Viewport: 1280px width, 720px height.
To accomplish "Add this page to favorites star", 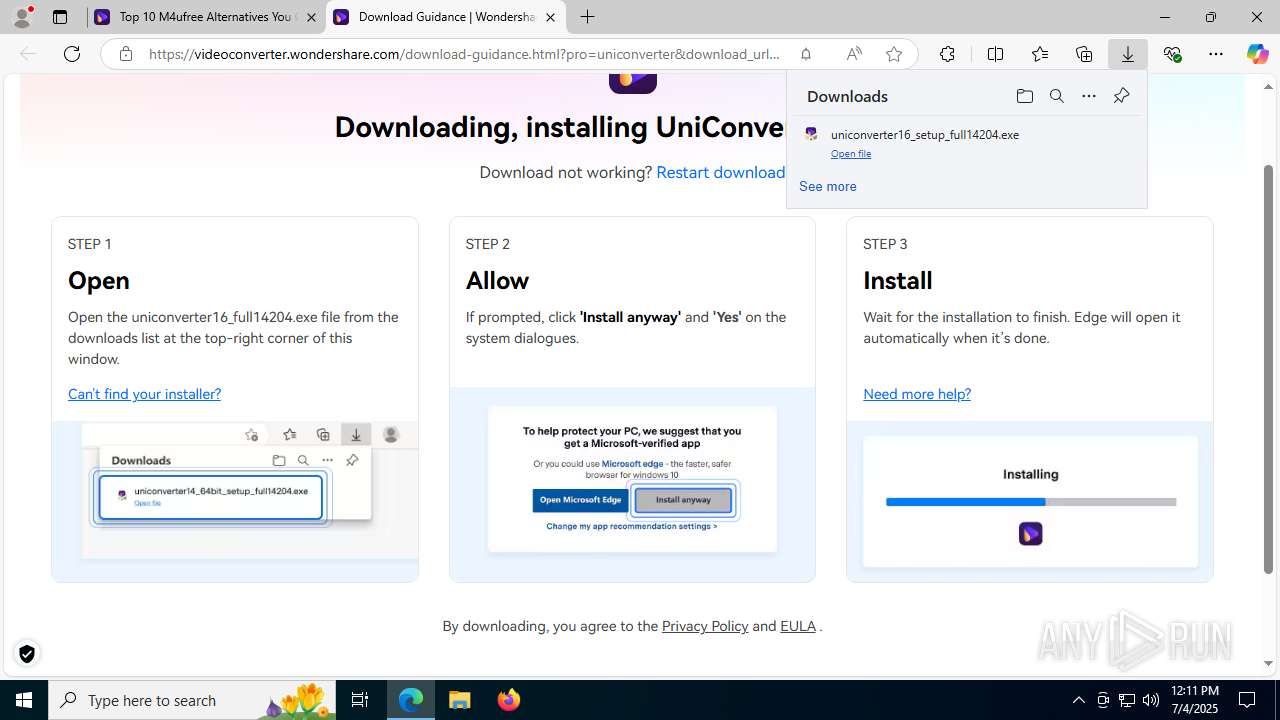I will [x=894, y=54].
